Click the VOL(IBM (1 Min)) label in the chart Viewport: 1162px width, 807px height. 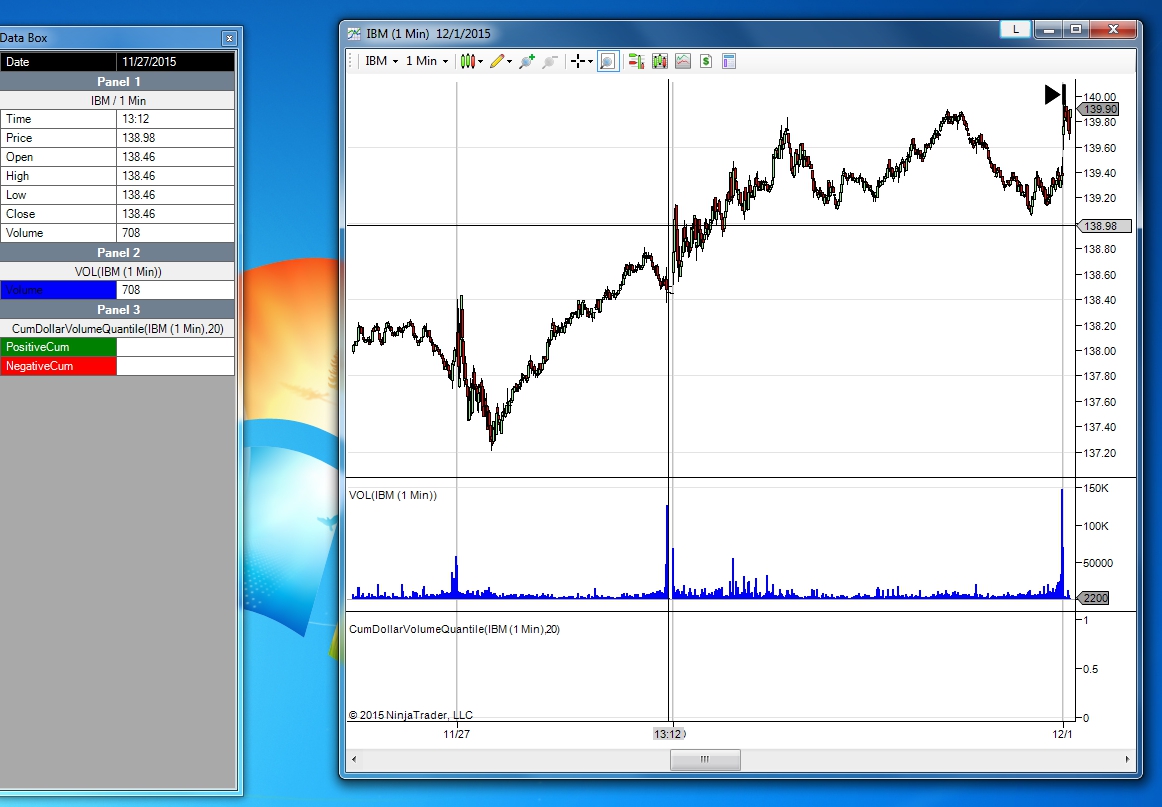(x=393, y=495)
